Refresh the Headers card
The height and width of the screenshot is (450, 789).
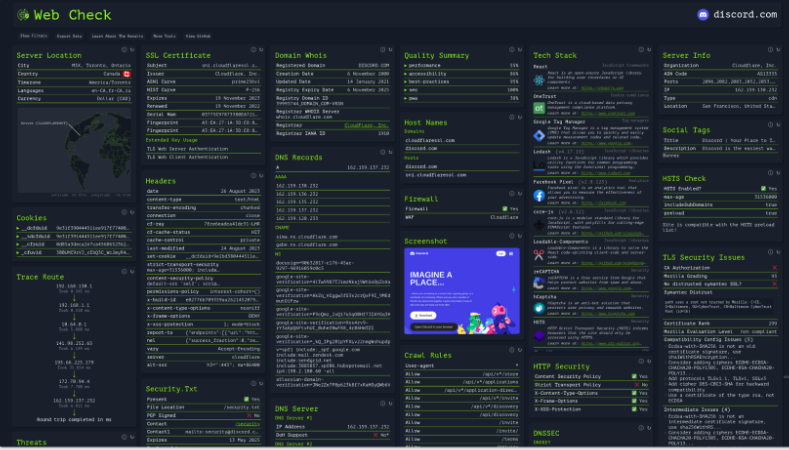click(x=262, y=176)
